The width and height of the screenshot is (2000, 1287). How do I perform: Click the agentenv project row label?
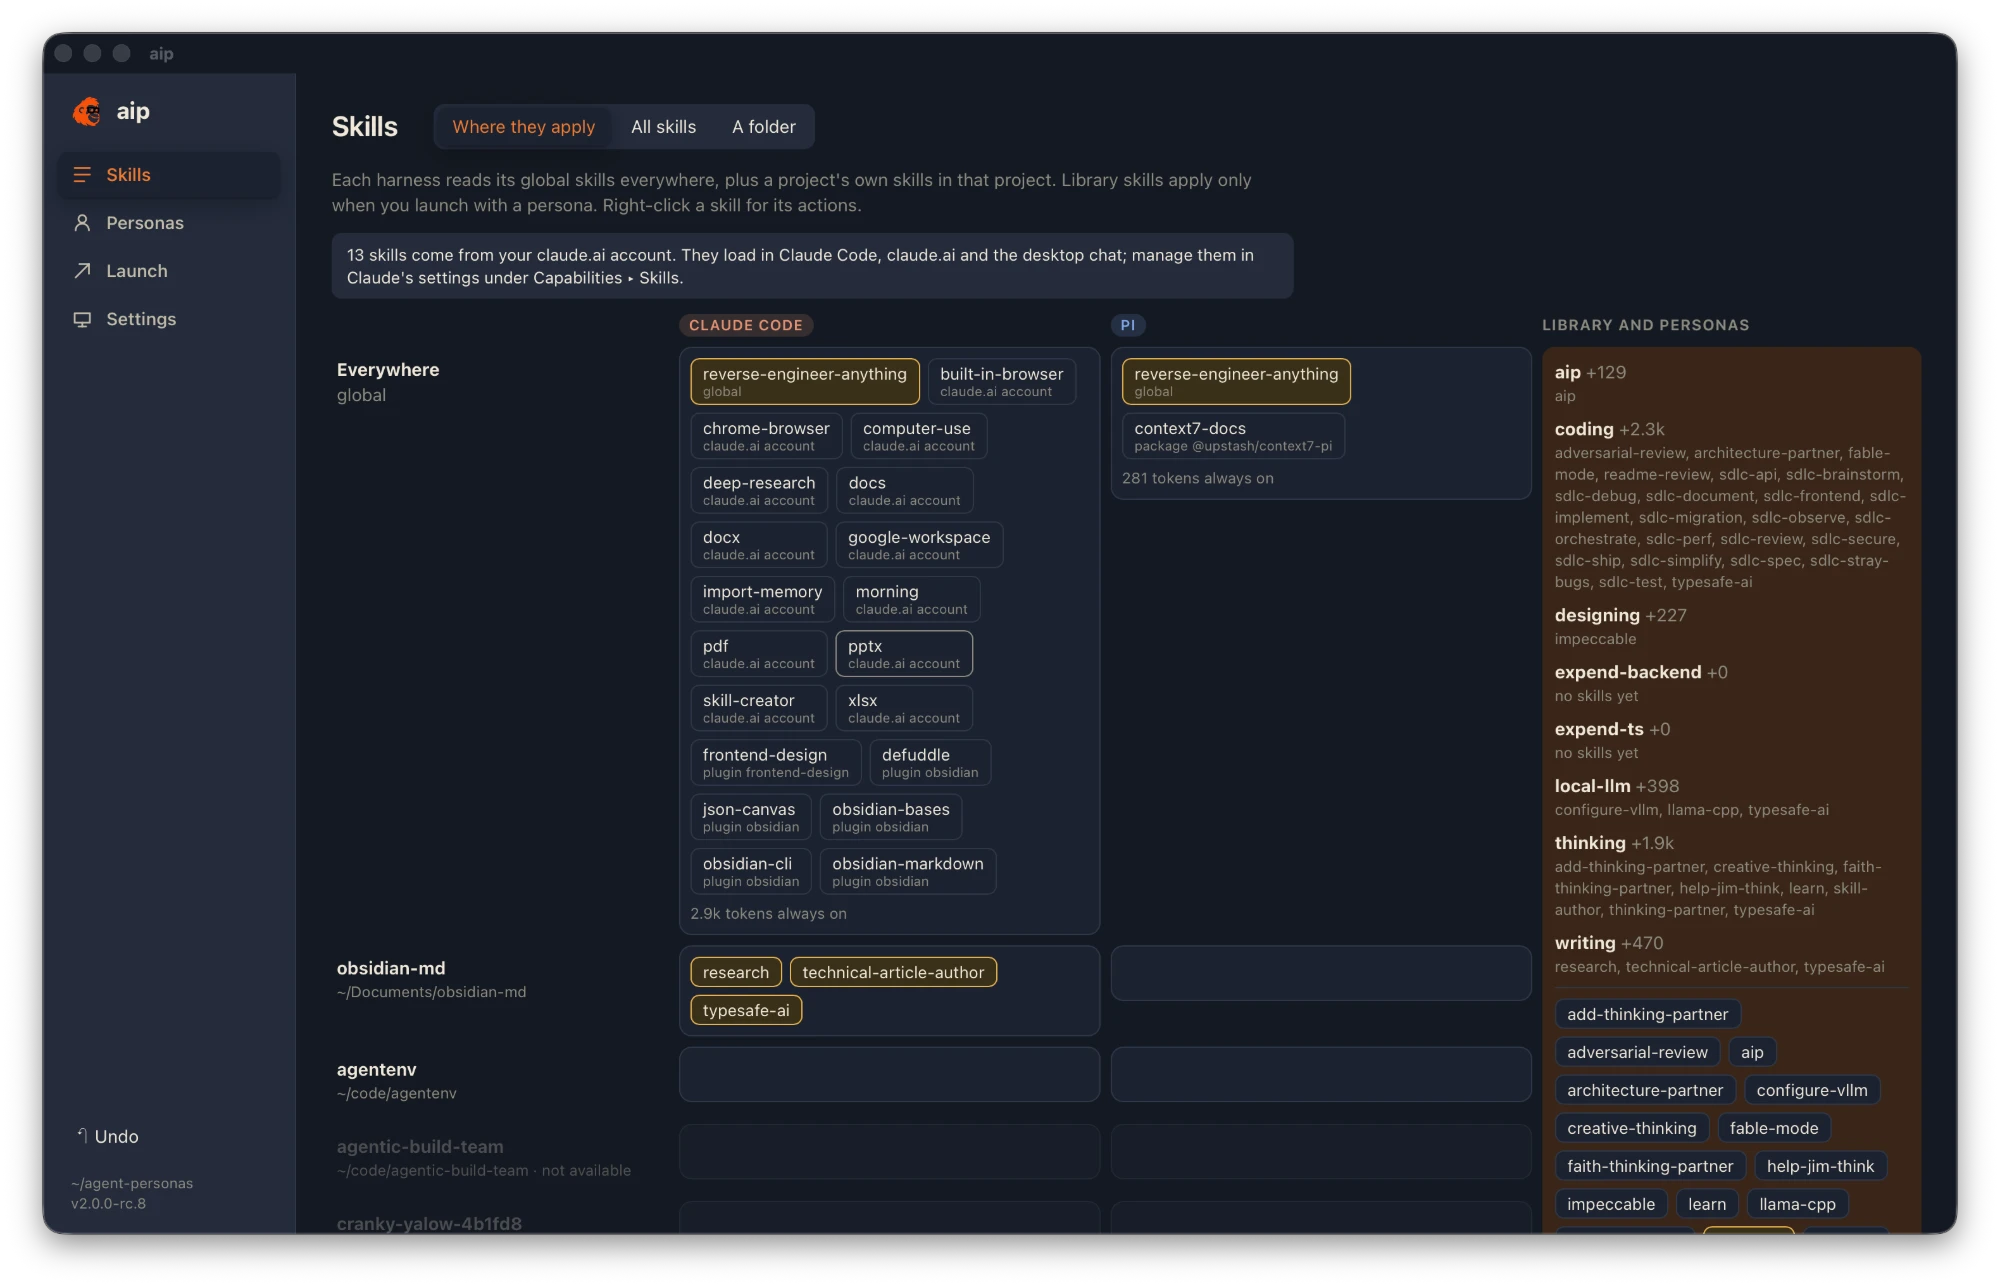point(377,1069)
